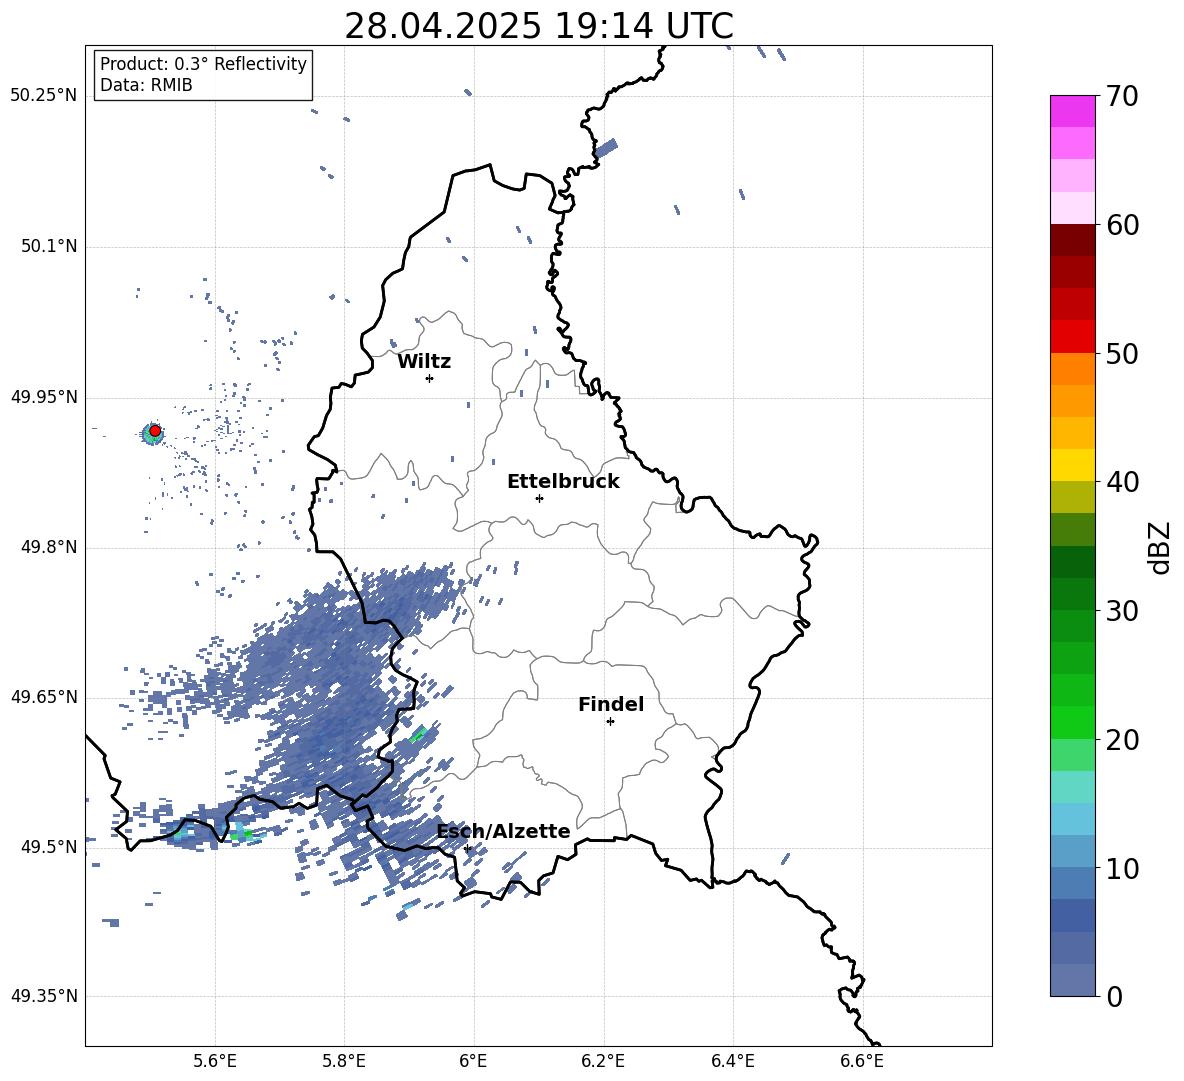1184x1081 pixels.
Task: Click the Ettelbruck city label
Action: click(563, 482)
